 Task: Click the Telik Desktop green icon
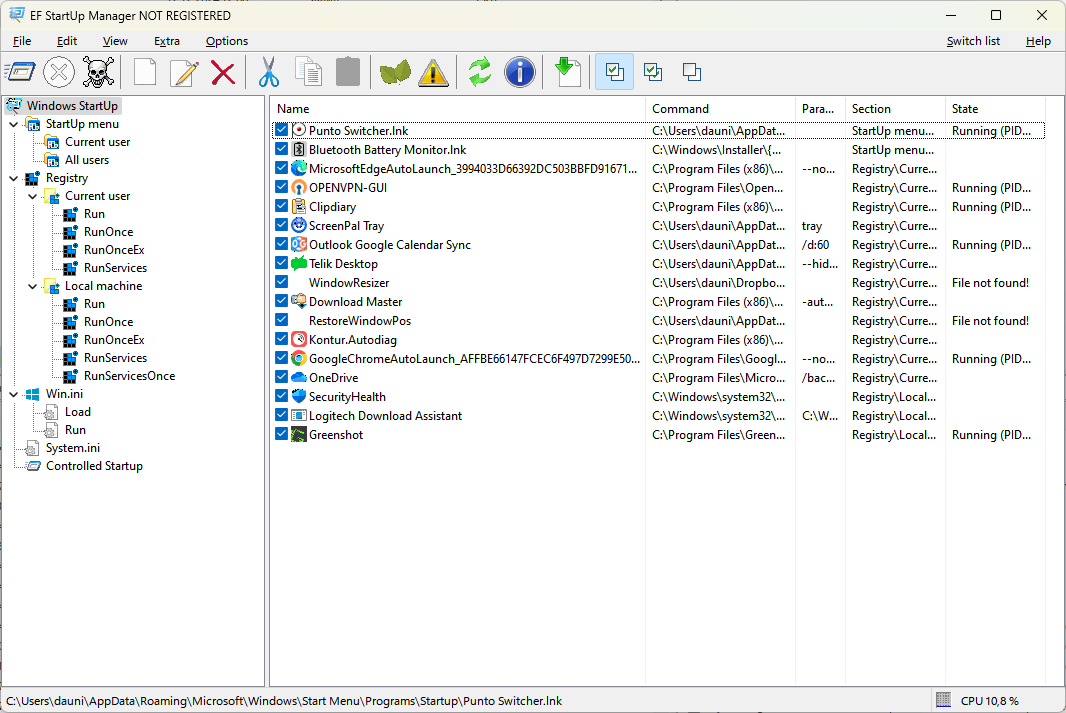298,263
